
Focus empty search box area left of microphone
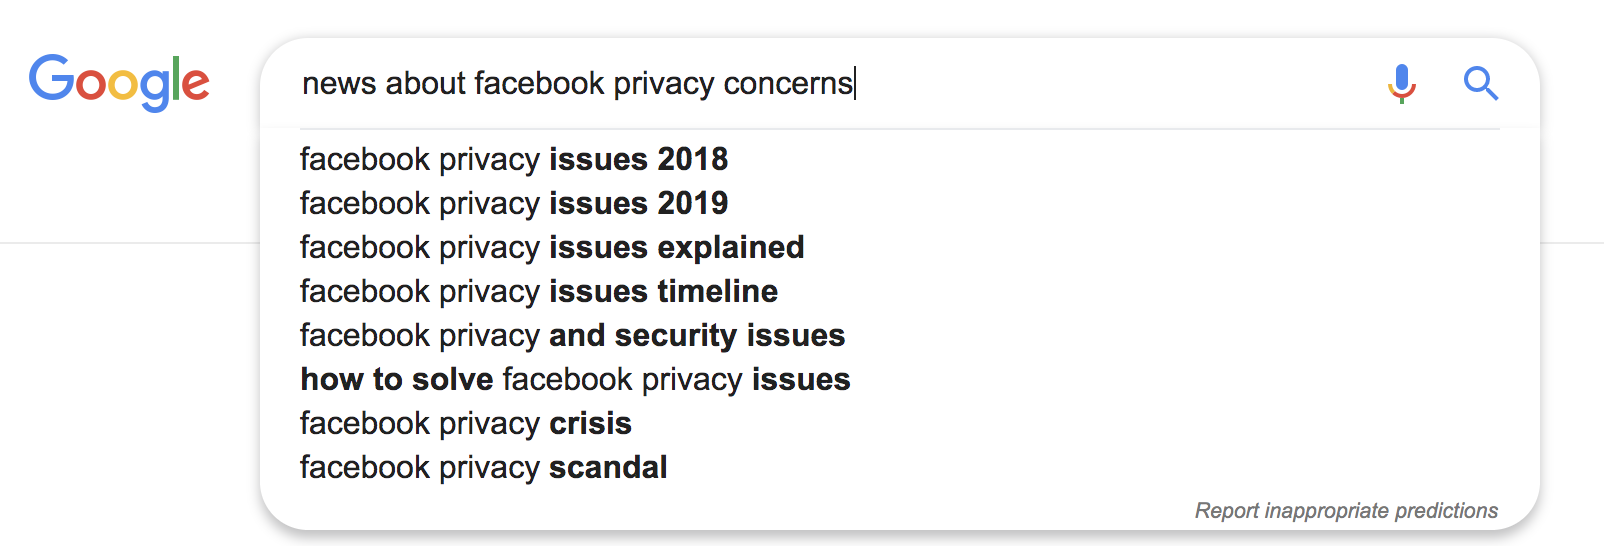pos(1120,84)
